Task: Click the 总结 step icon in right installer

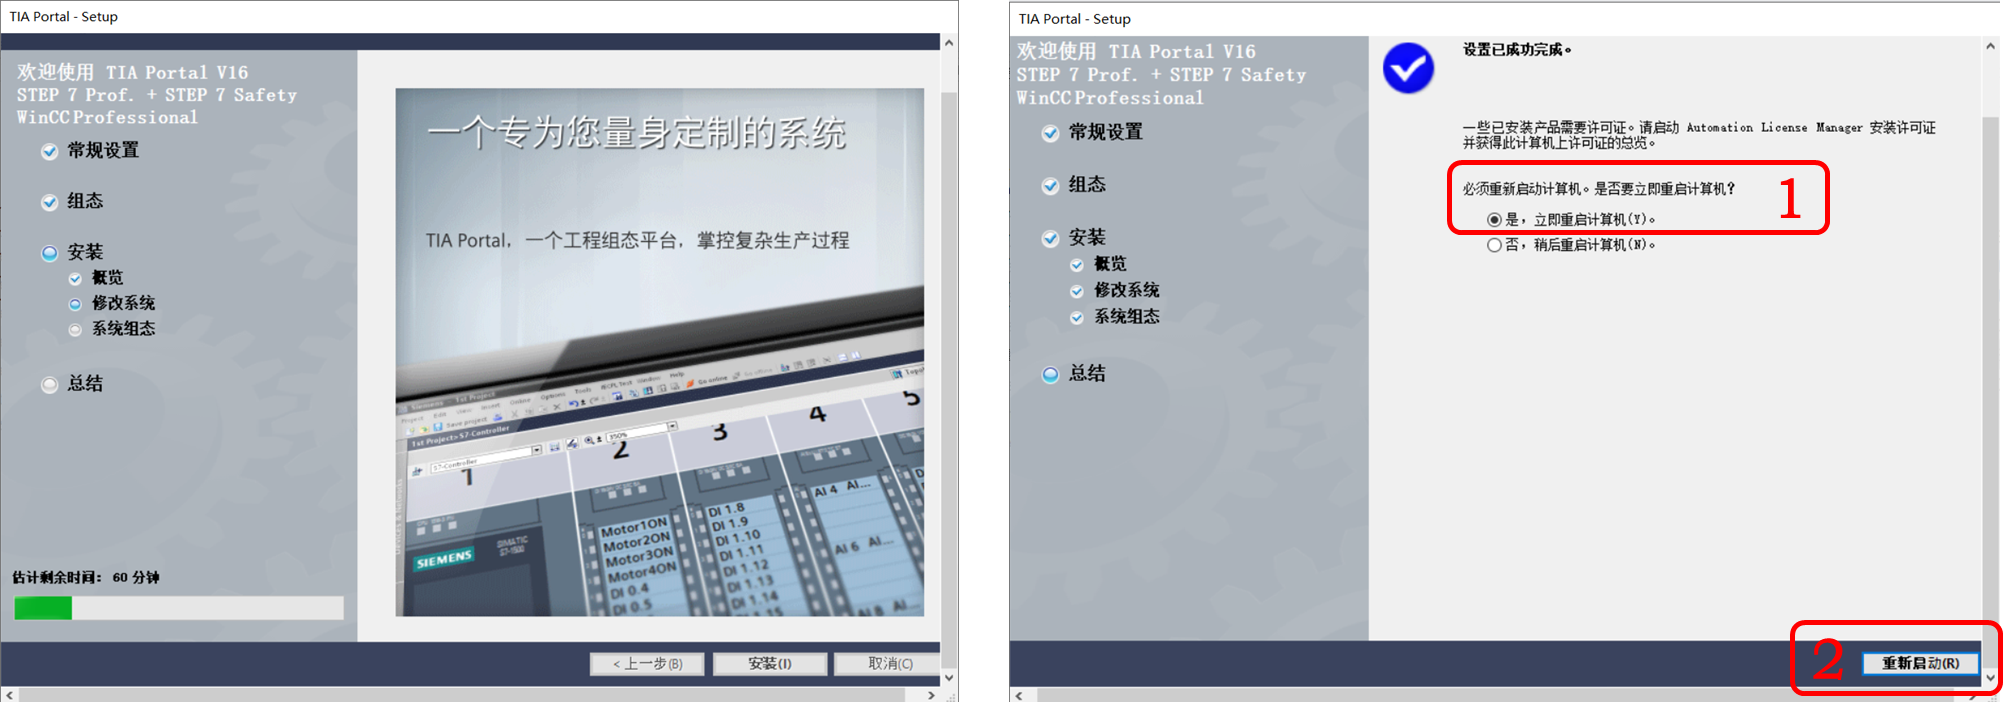Action: click(1050, 375)
